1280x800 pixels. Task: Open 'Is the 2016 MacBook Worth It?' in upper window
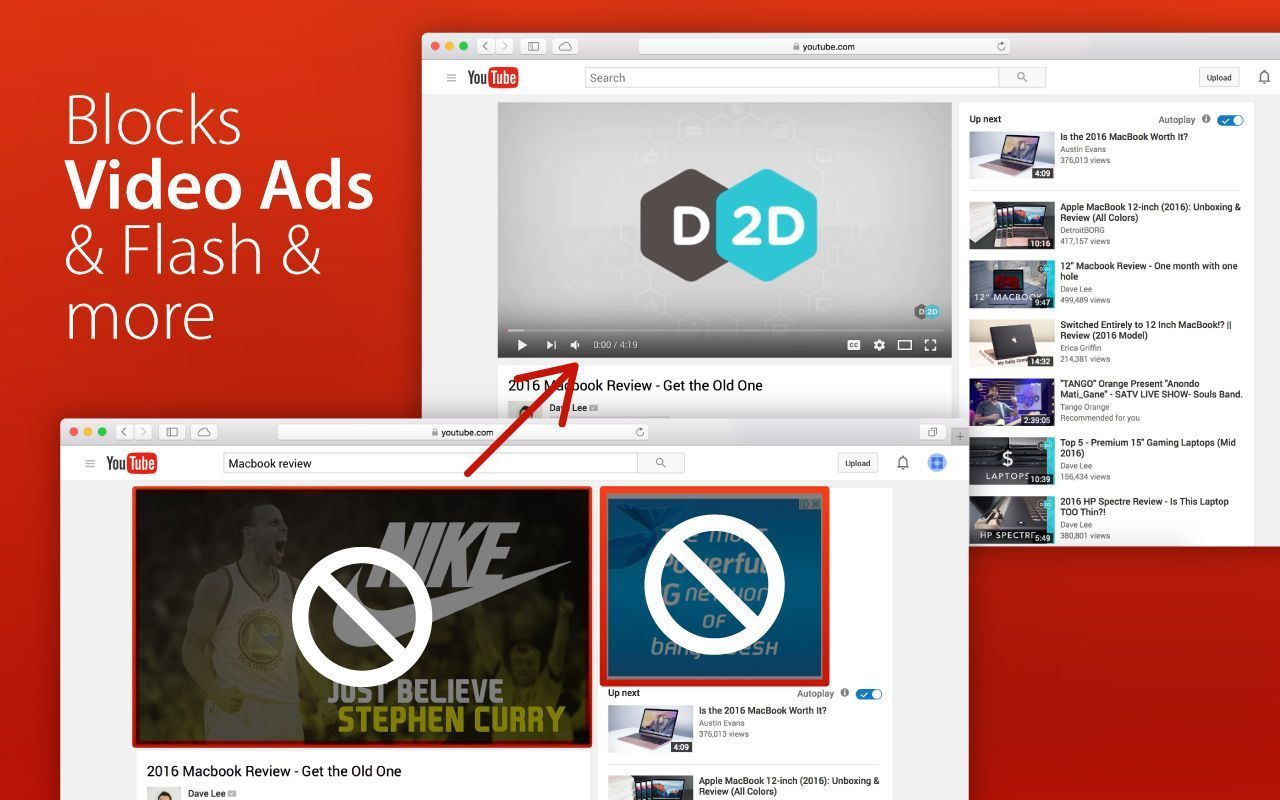[1124, 137]
